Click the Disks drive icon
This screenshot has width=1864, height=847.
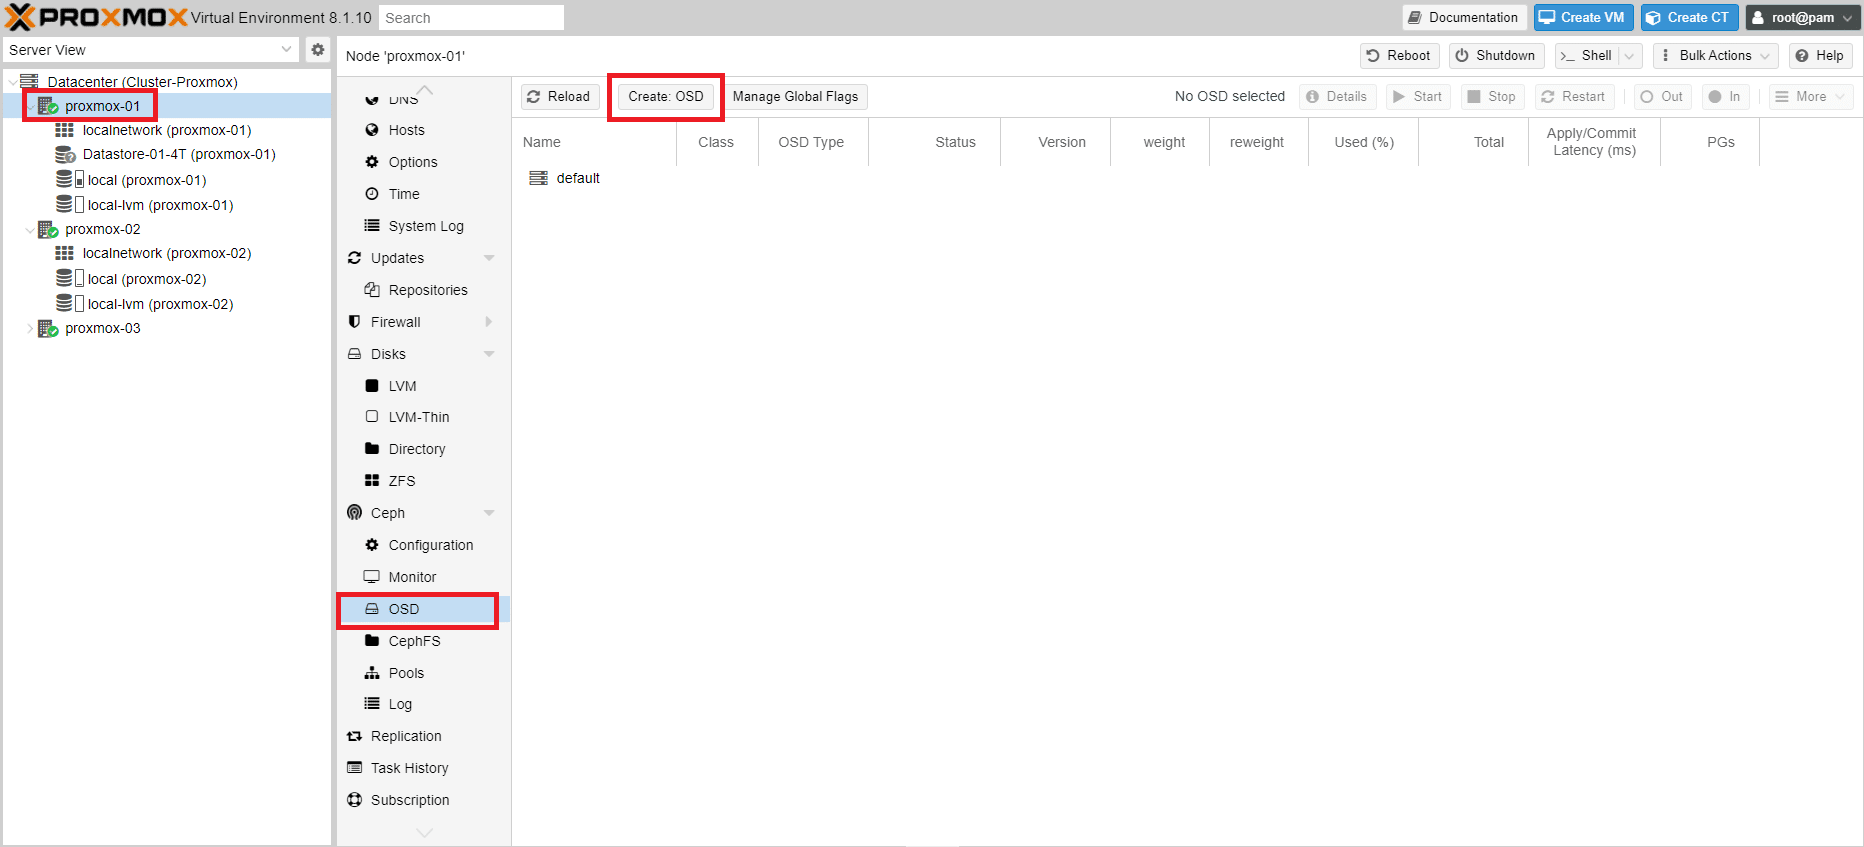tap(354, 354)
